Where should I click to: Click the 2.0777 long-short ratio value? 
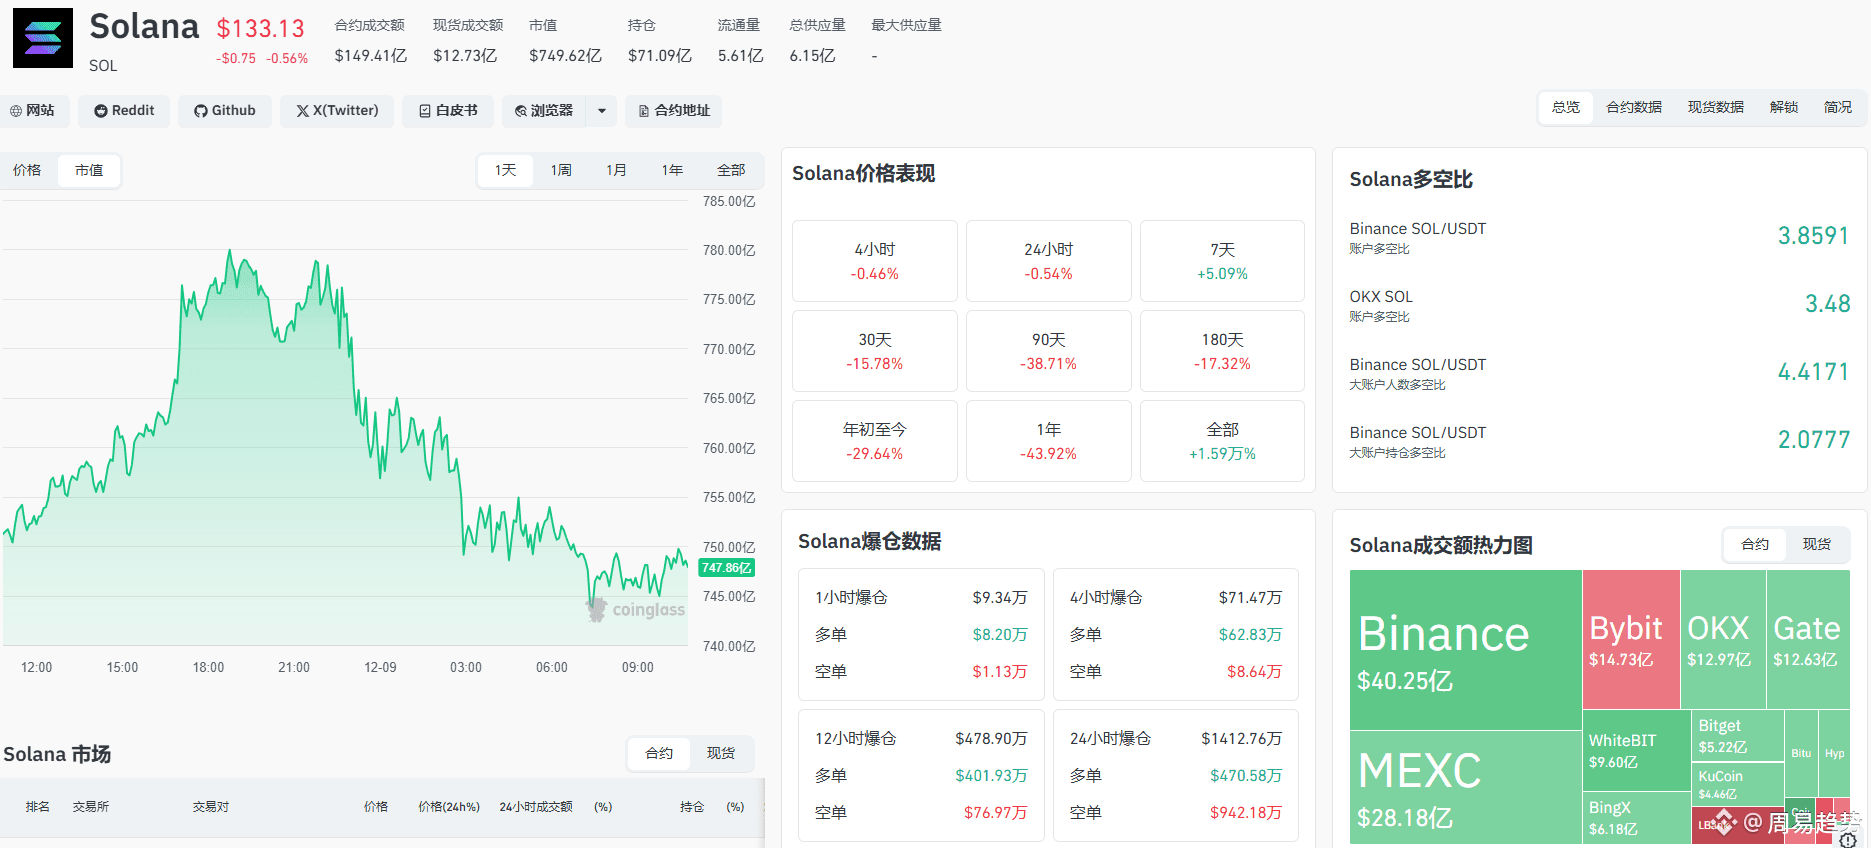(x=1813, y=440)
